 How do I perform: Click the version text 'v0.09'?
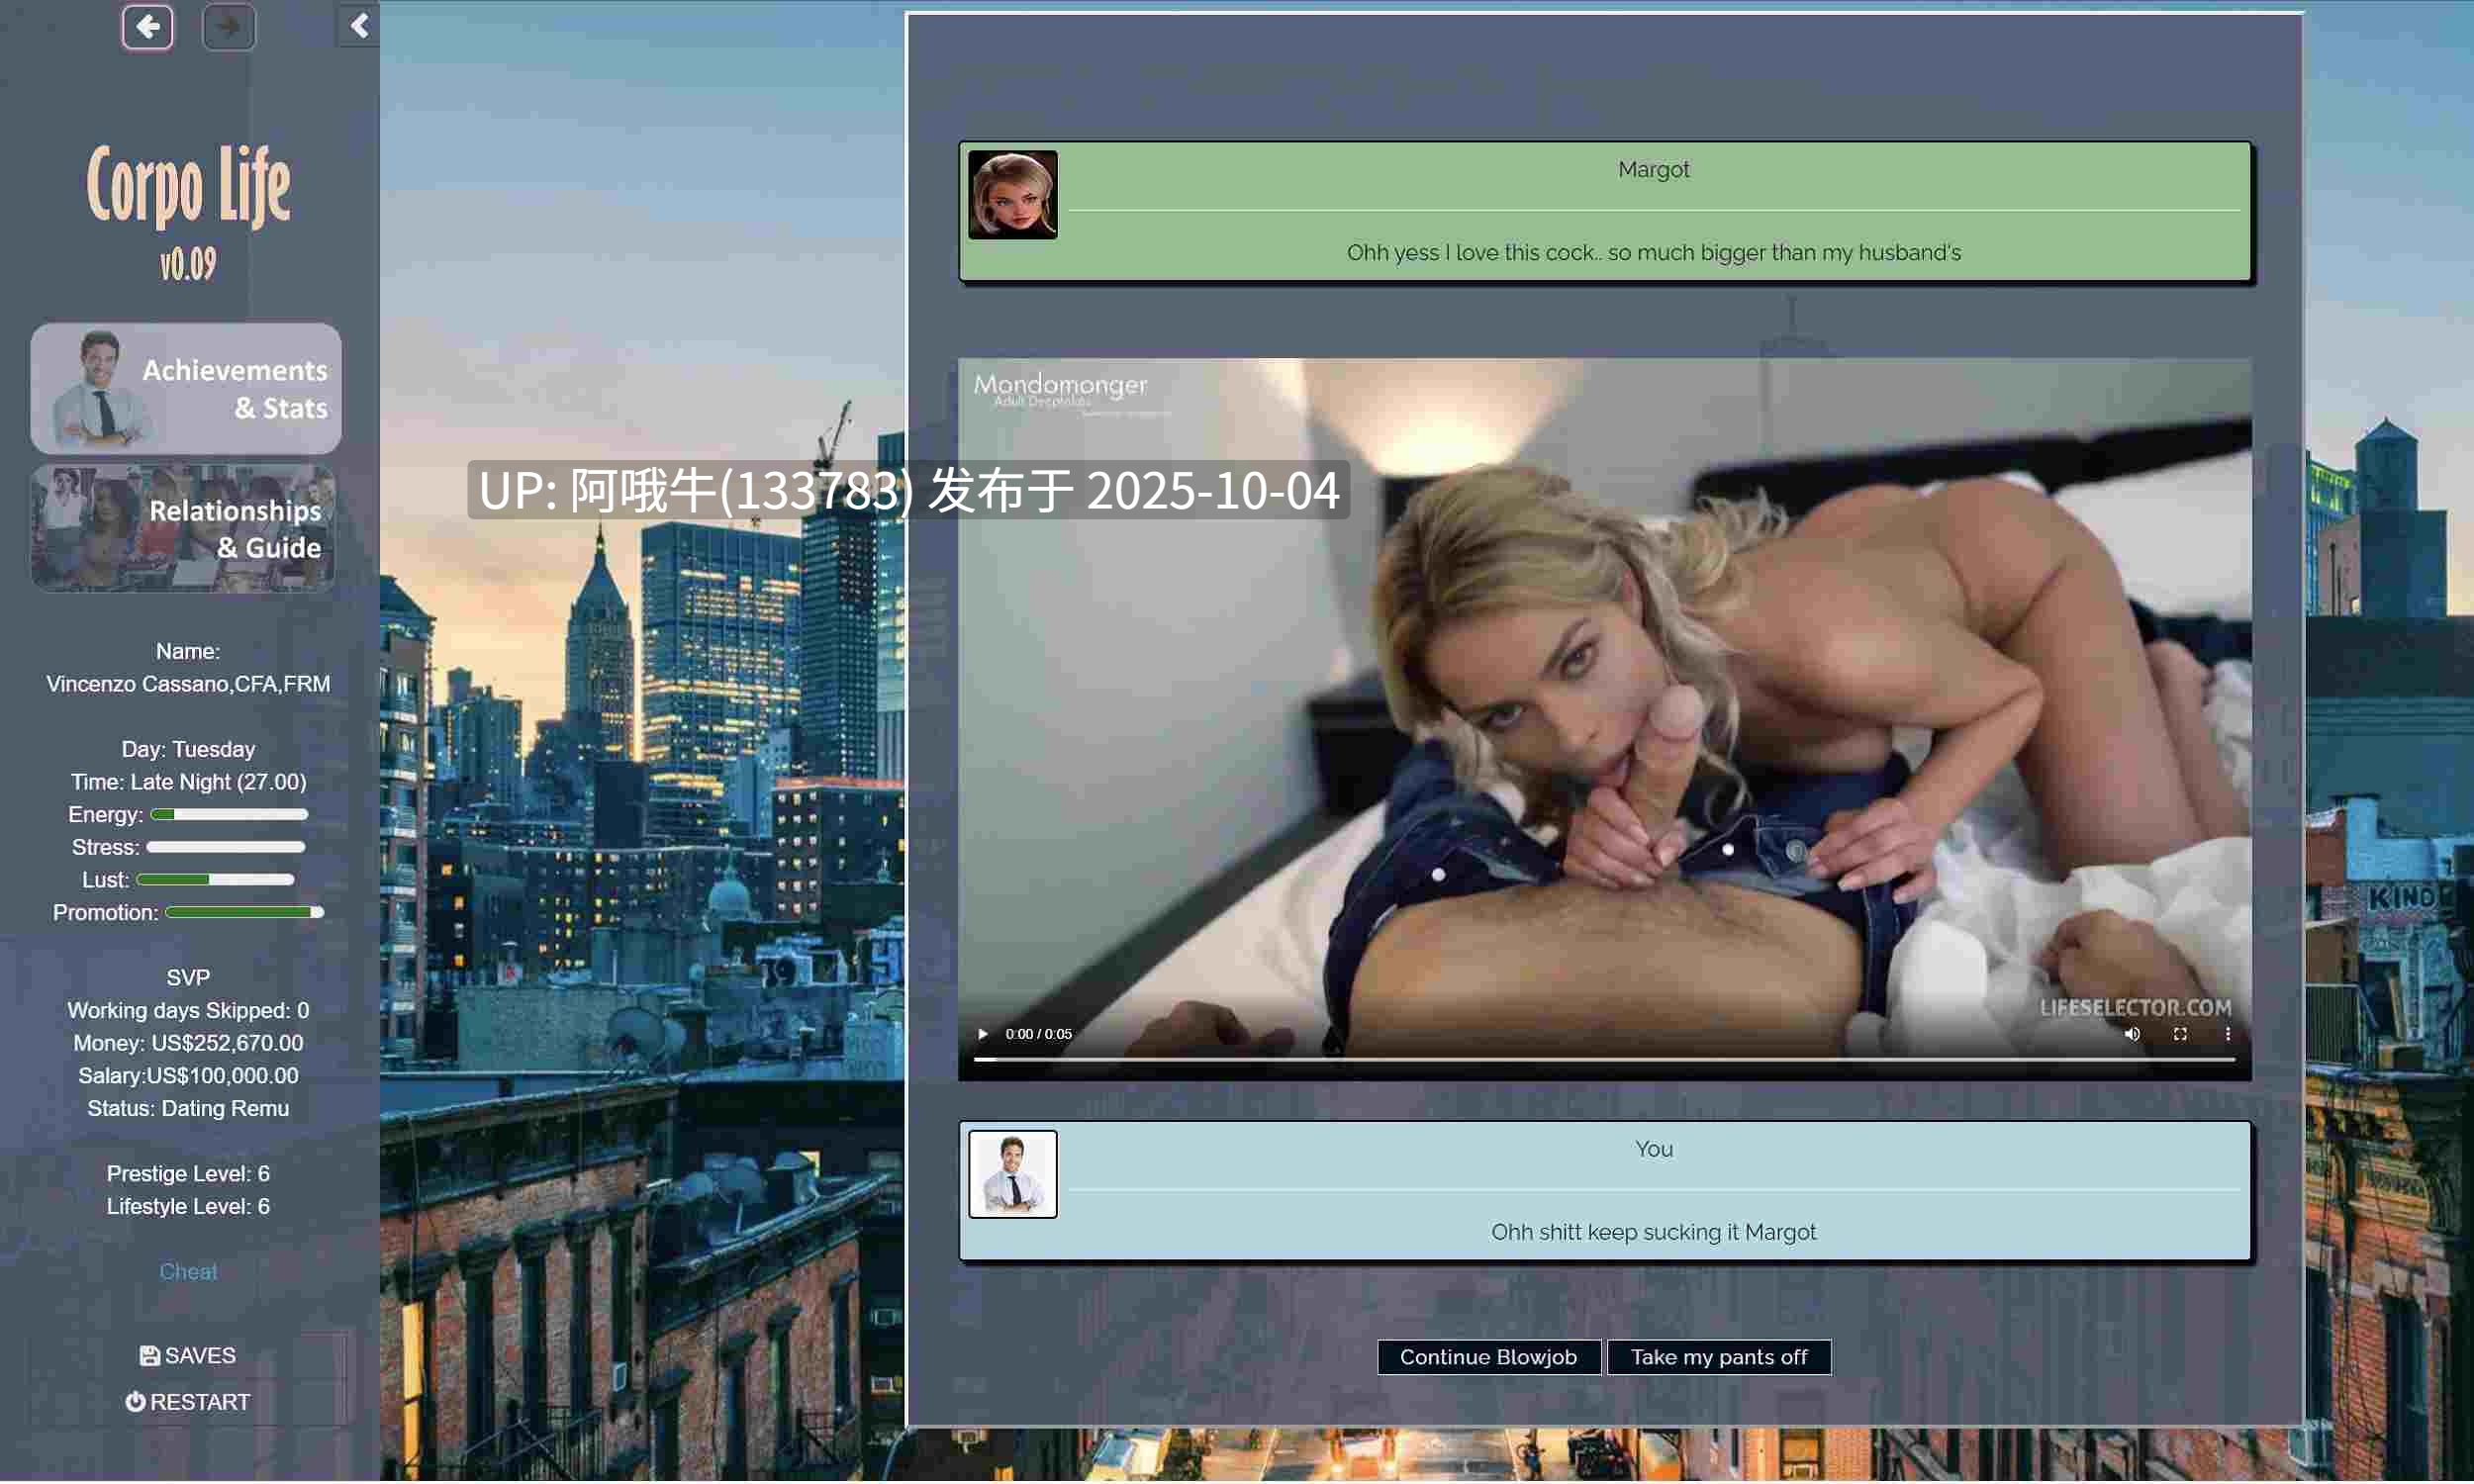point(188,265)
